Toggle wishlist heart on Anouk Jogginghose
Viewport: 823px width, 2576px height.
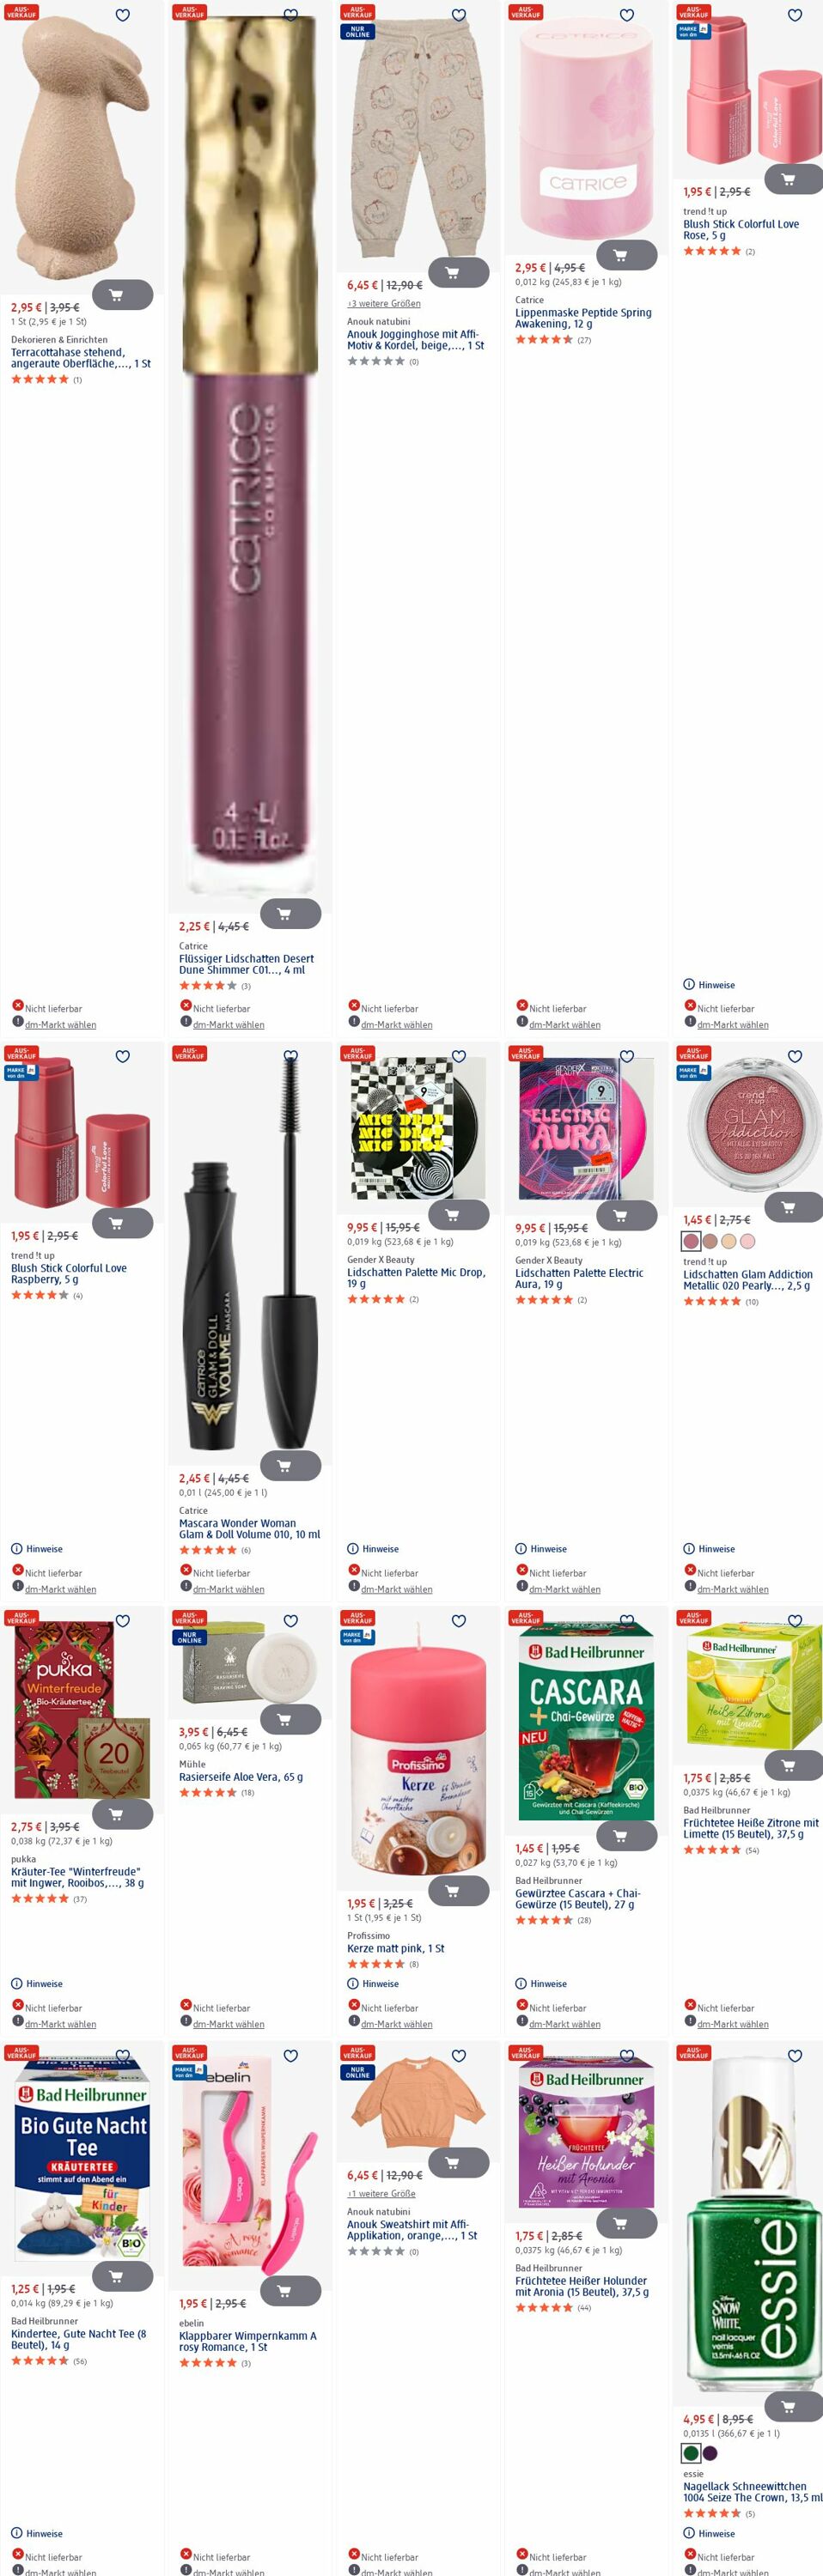tap(458, 16)
